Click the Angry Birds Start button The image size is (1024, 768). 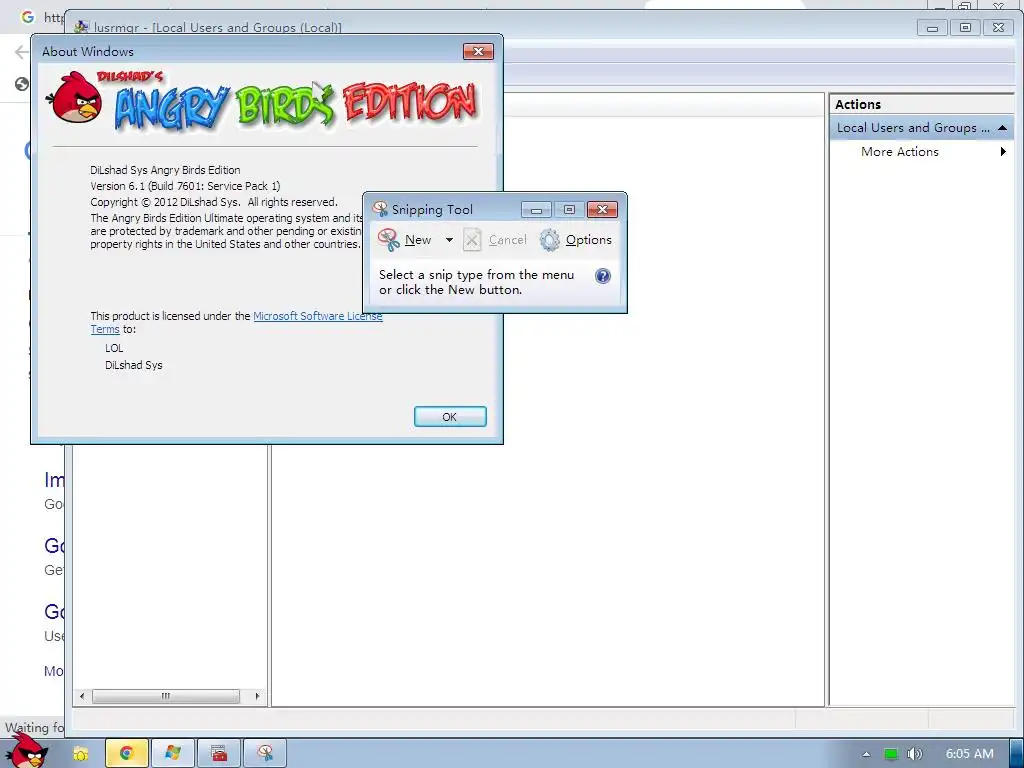(27, 751)
